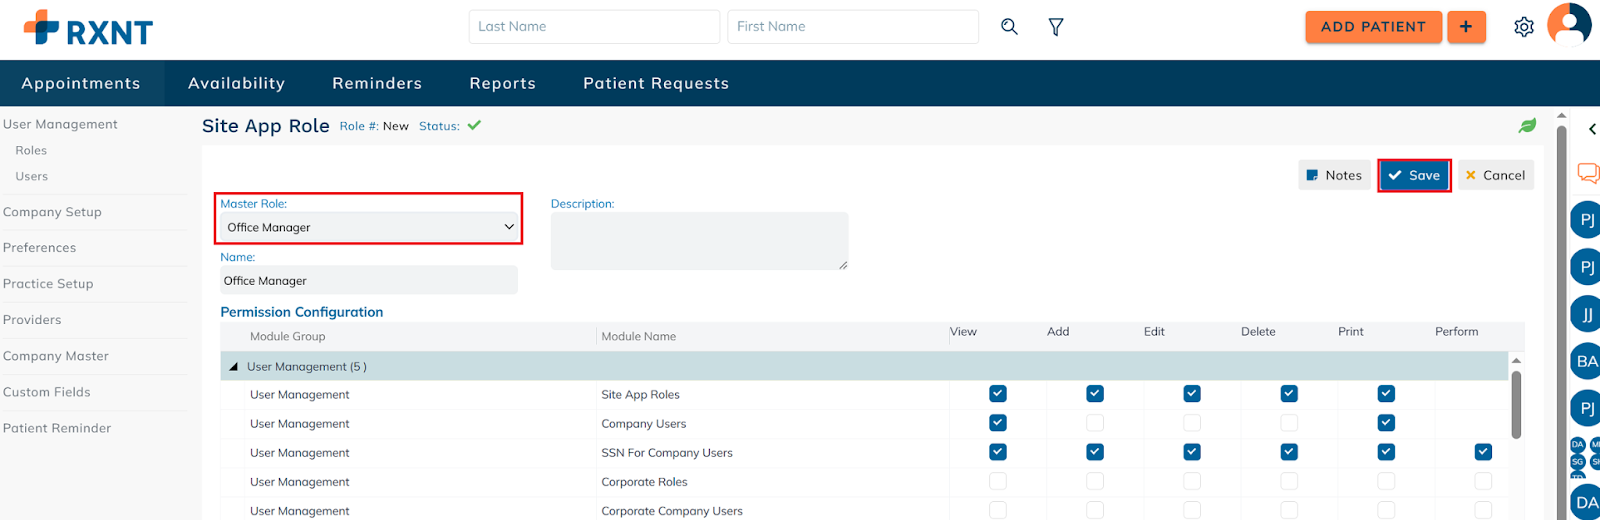This screenshot has height=520, width=1600.
Task: Collapse right panel with chevron arrow
Action: (x=1592, y=129)
